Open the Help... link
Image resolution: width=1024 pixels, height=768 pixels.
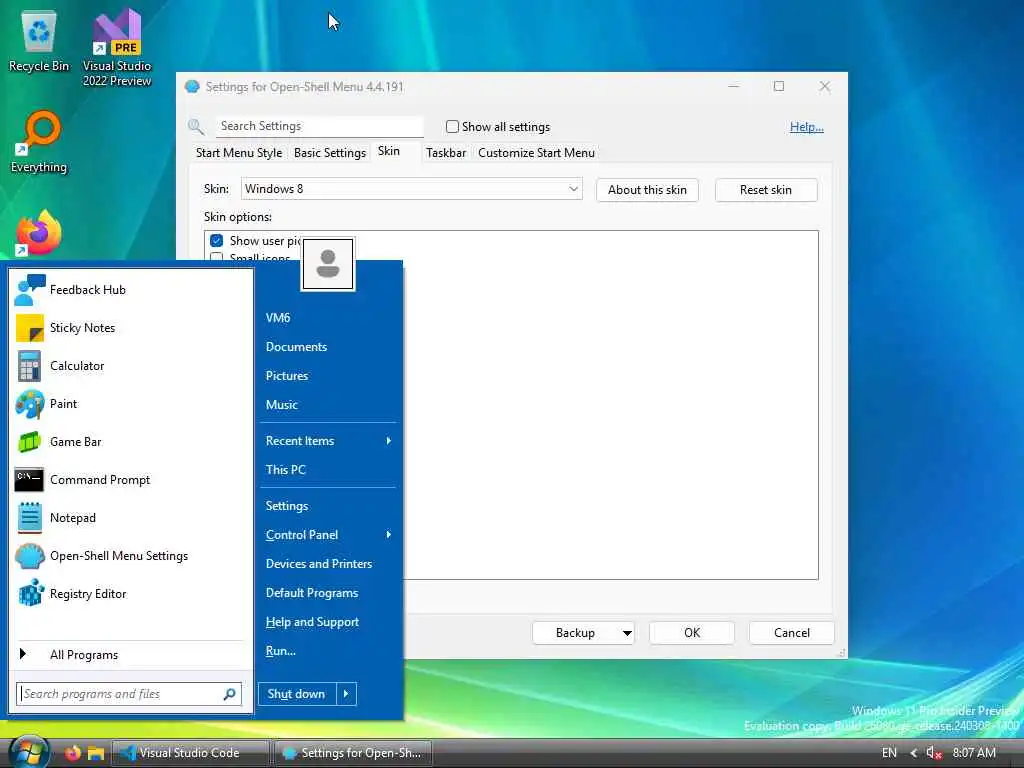pos(807,127)
